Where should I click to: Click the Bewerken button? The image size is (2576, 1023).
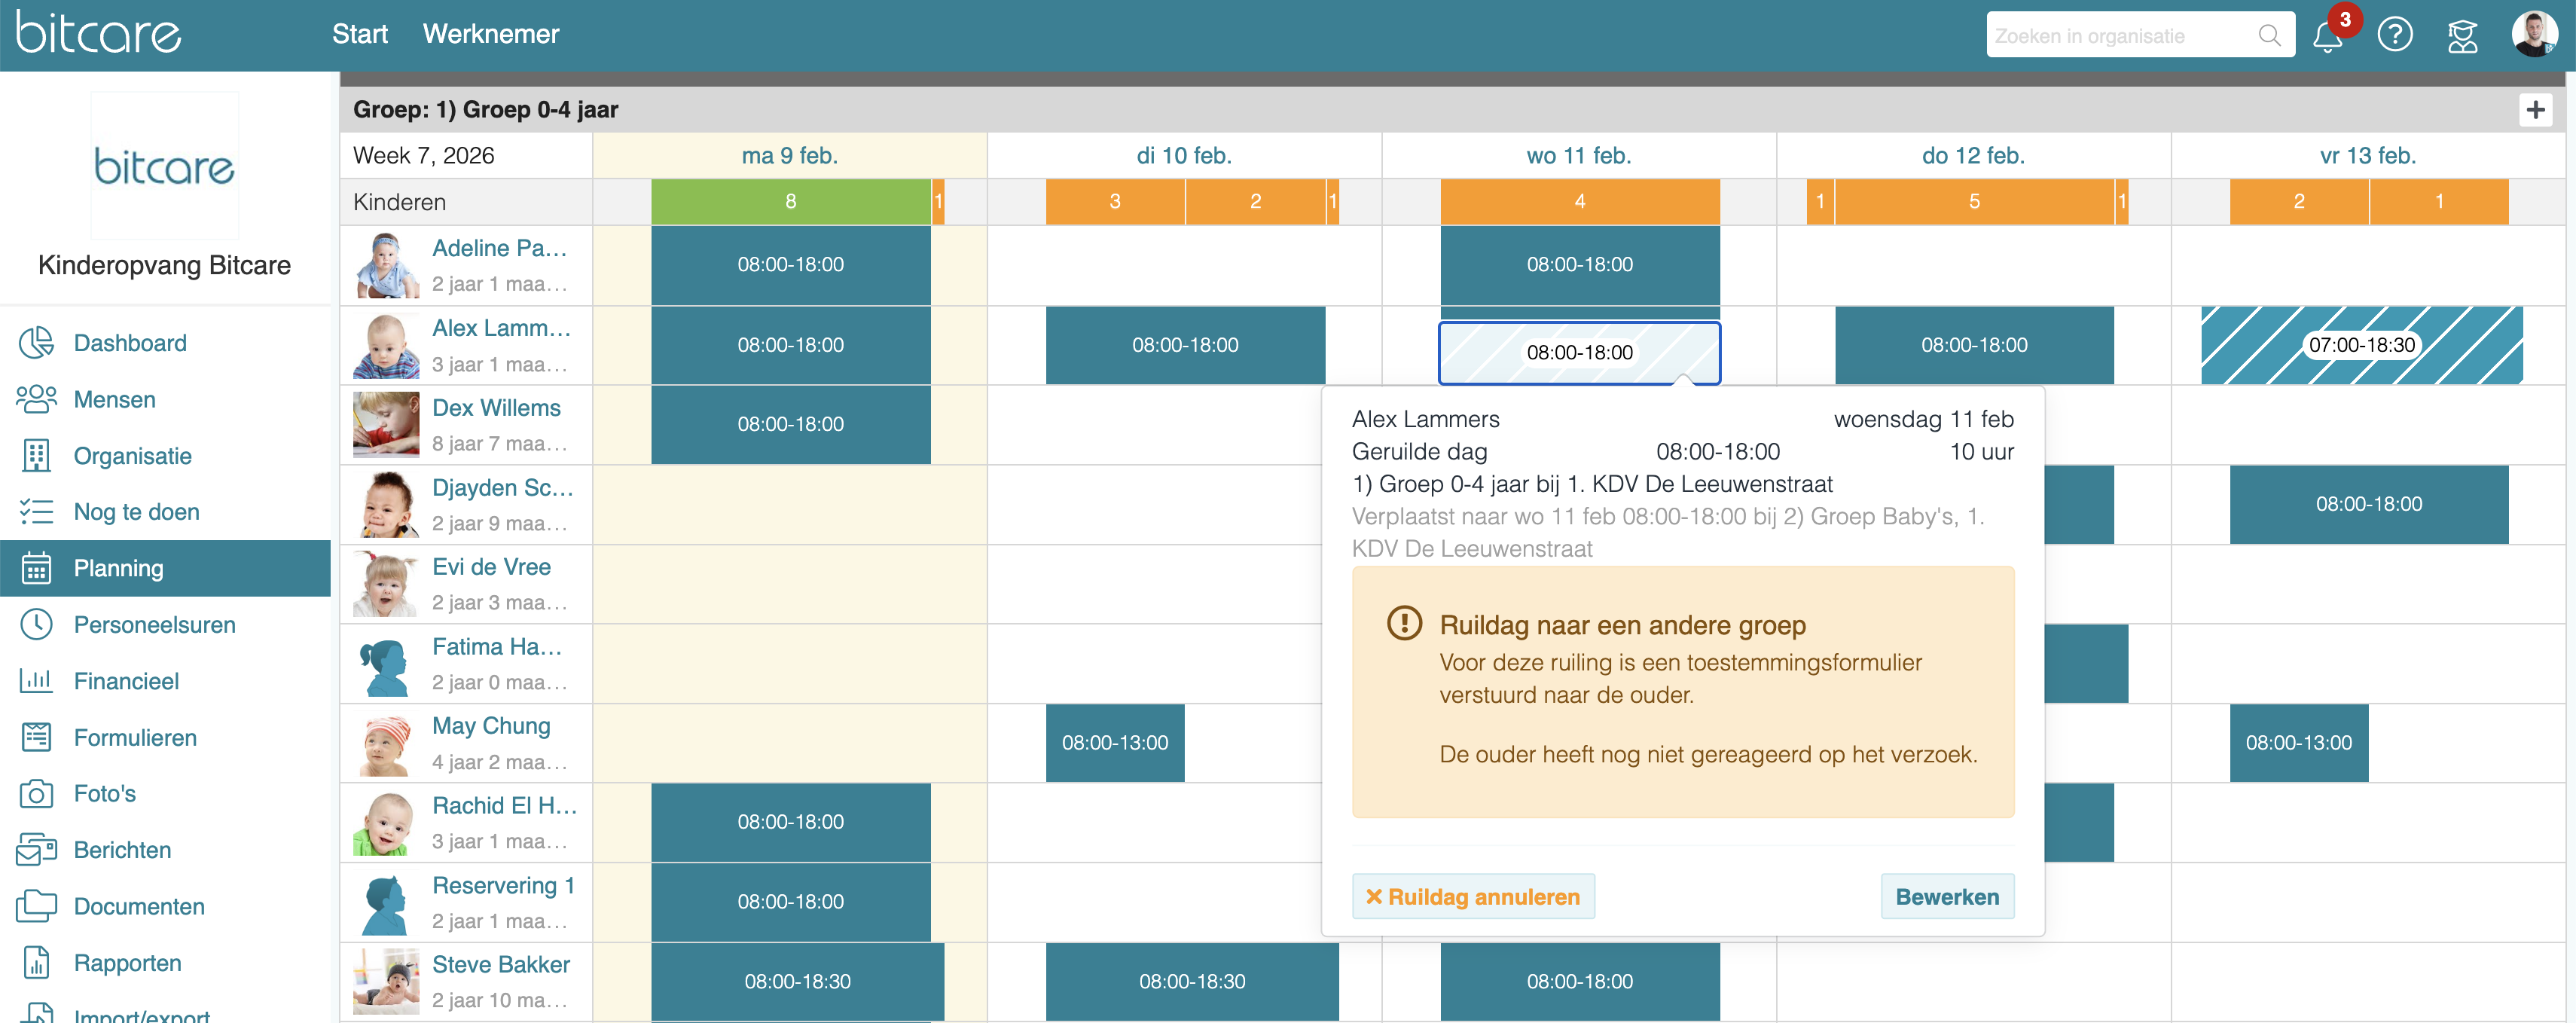pos(1946,896)
